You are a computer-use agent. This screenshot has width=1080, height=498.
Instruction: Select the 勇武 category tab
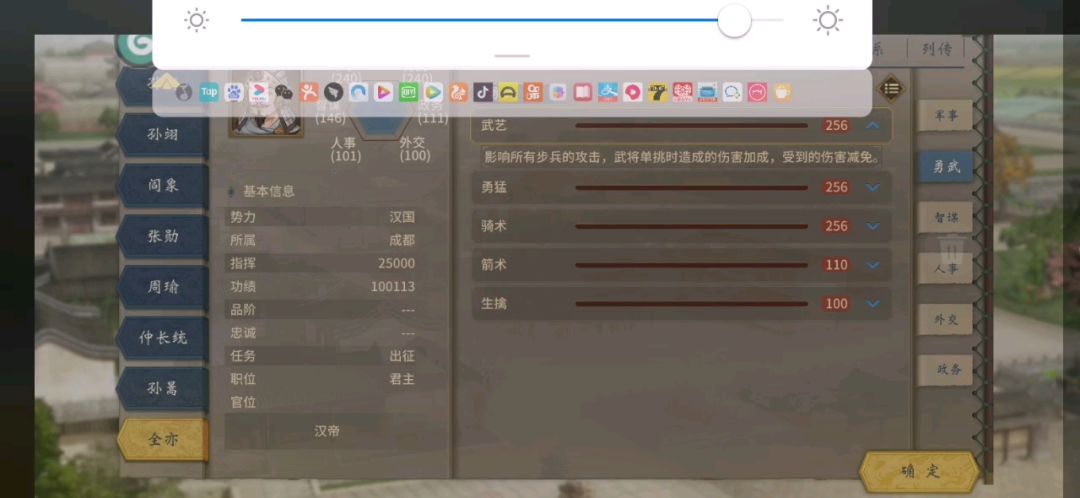(945, 167)
